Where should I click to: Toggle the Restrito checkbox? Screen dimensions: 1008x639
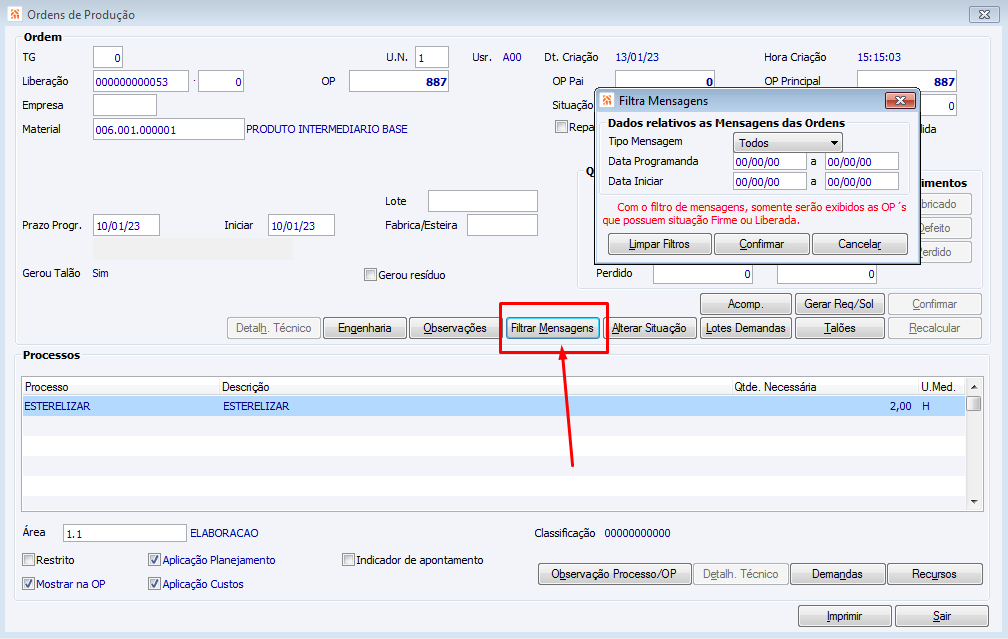tap(28, 559)
